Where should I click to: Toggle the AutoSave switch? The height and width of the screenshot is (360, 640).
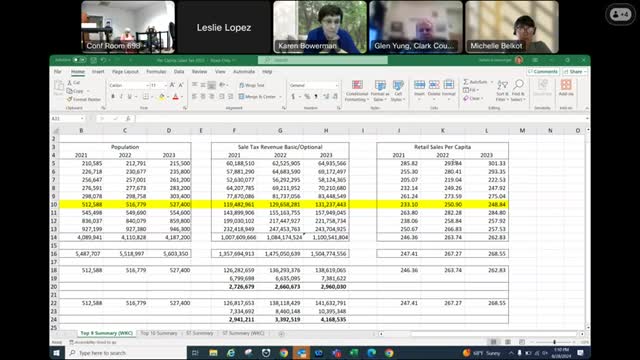point(79,60)
